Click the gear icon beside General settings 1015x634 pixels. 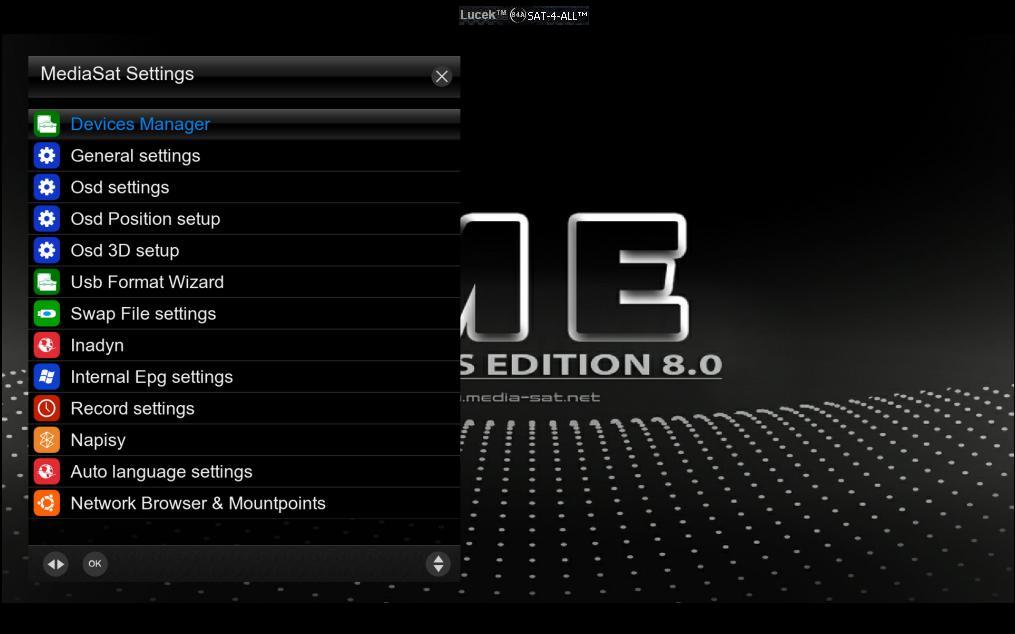tap(47, 156)
